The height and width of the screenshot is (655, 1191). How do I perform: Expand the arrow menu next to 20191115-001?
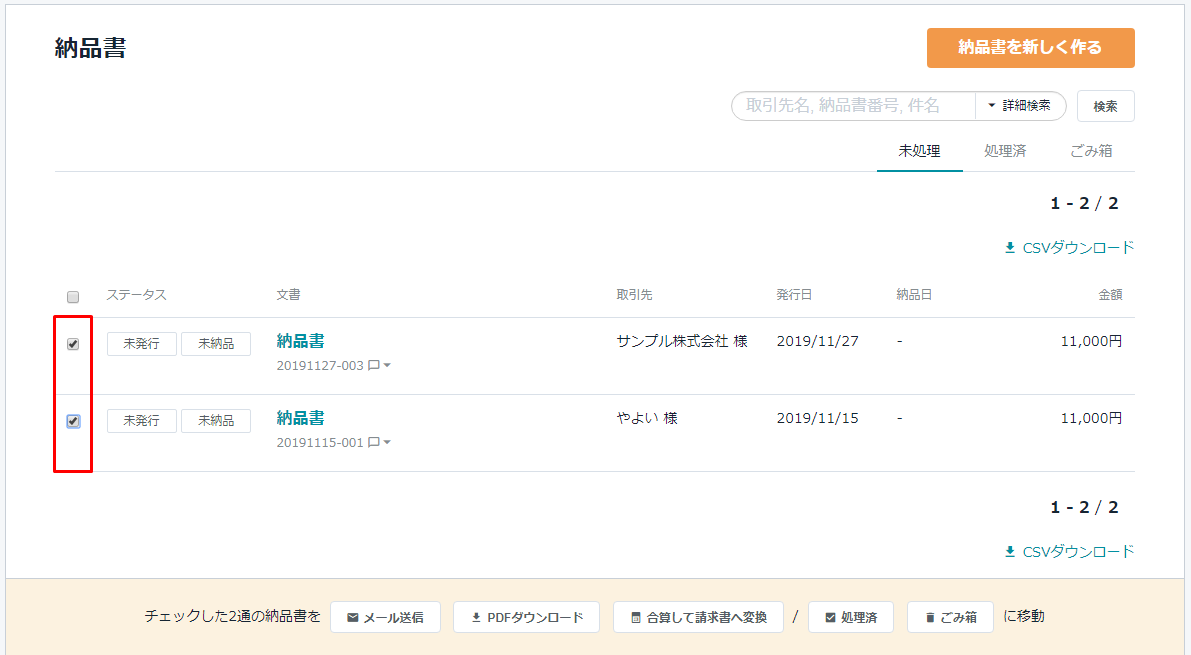[x=387, y=443]
